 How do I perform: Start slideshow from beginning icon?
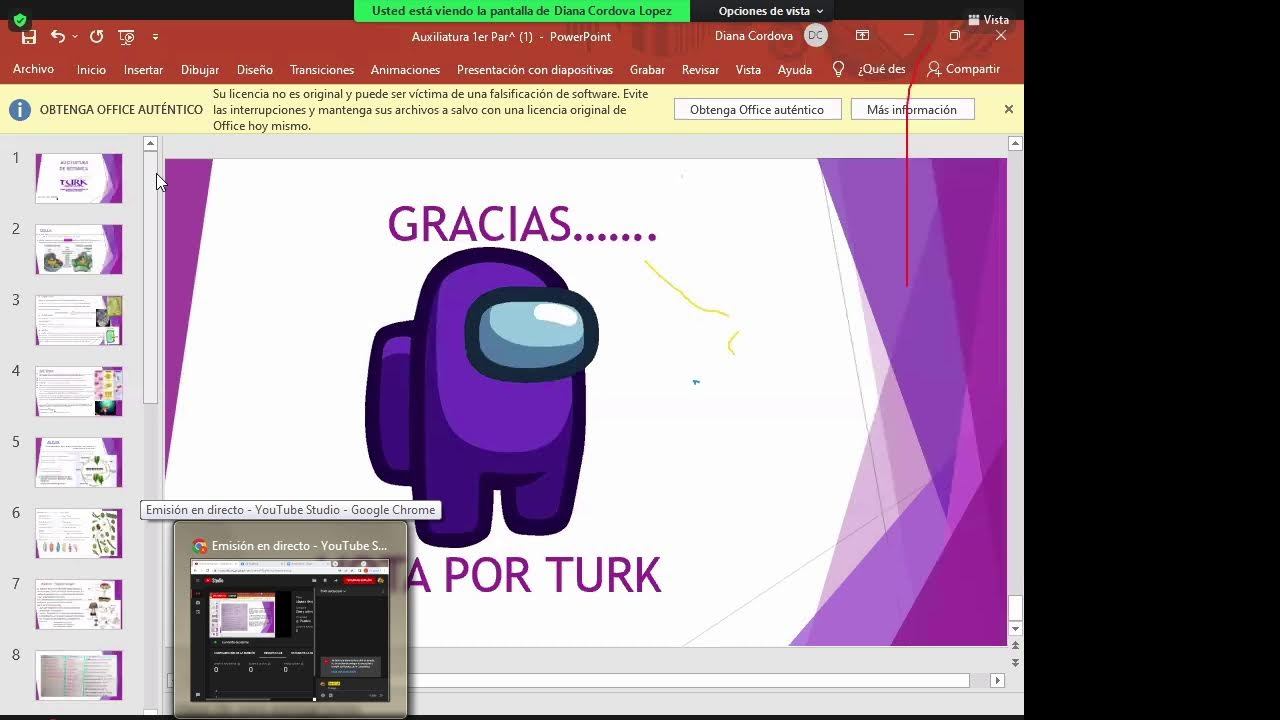[x=126, y=37]
